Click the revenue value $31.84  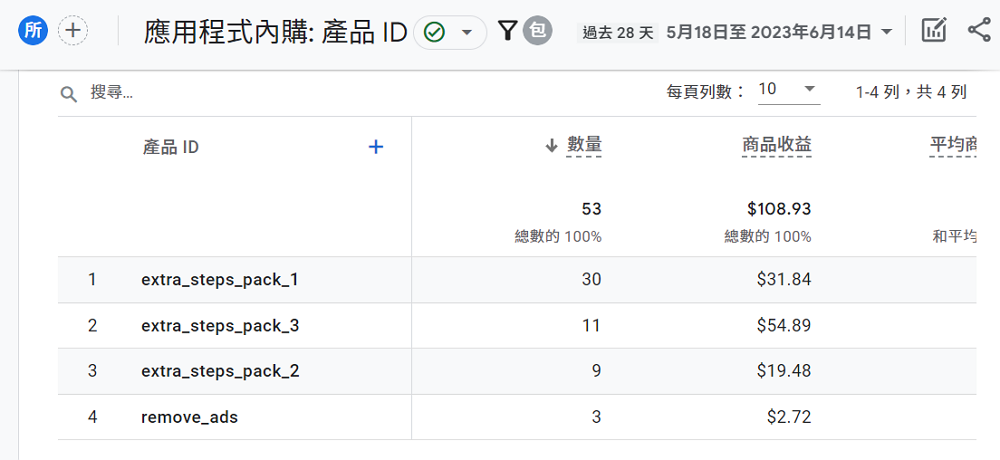coord(784,279)
